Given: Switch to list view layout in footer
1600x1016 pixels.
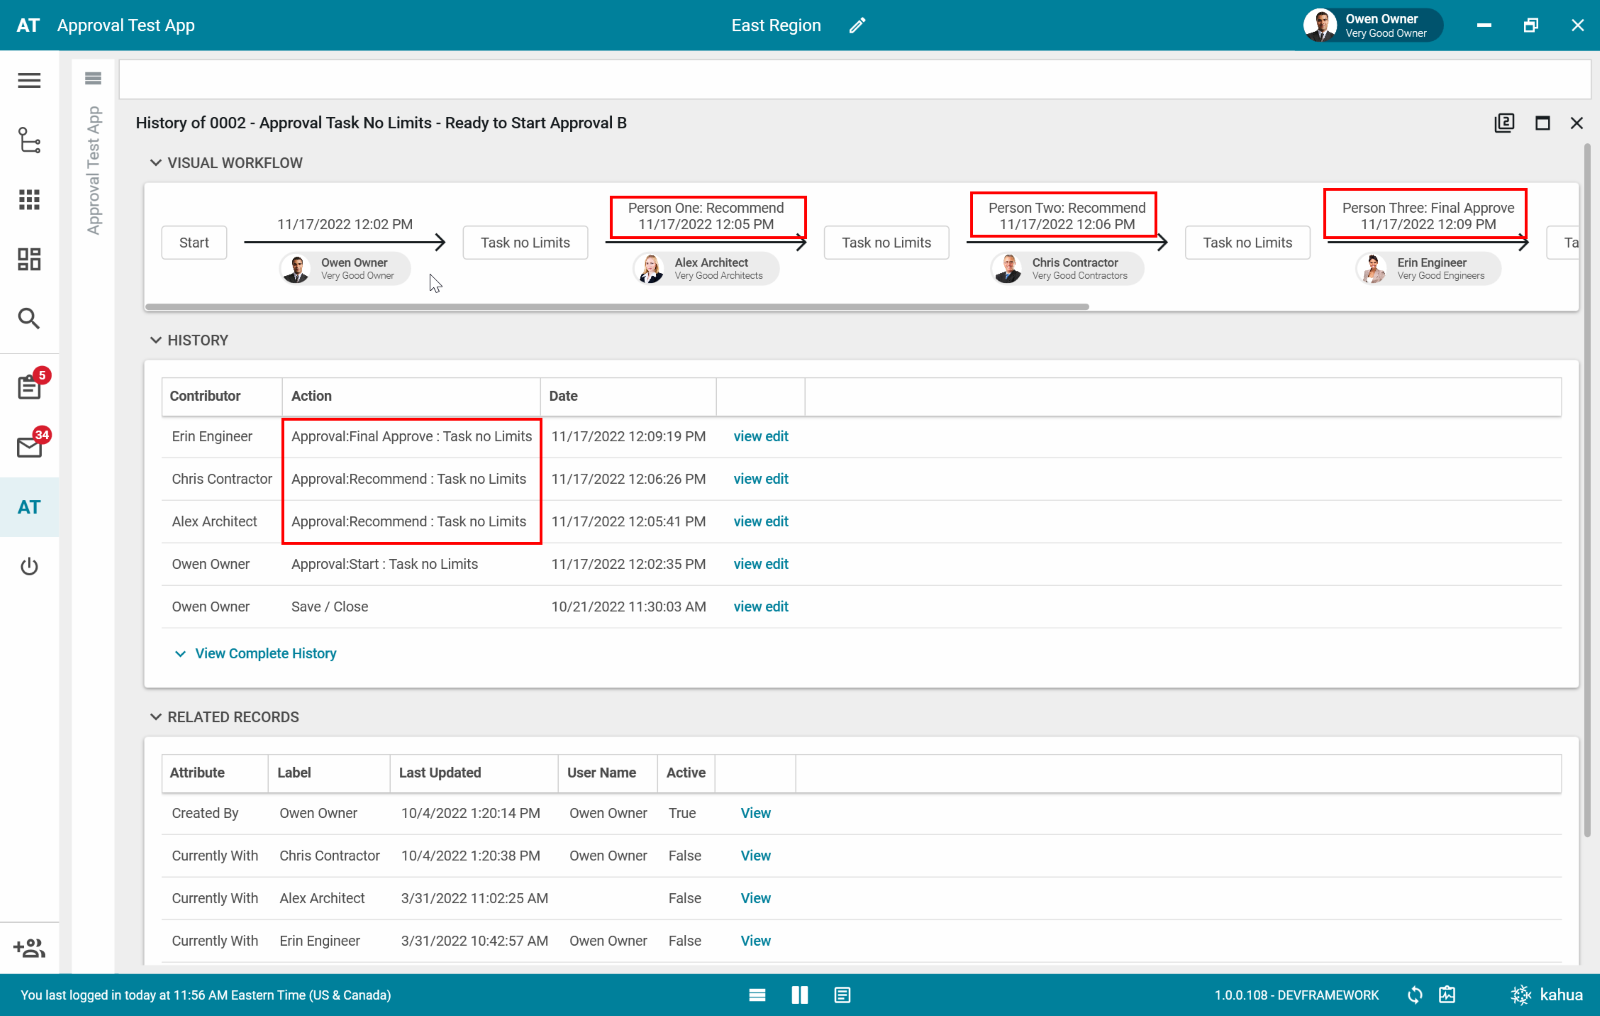Looking at the screenshot, I should [x=757, y=995].
